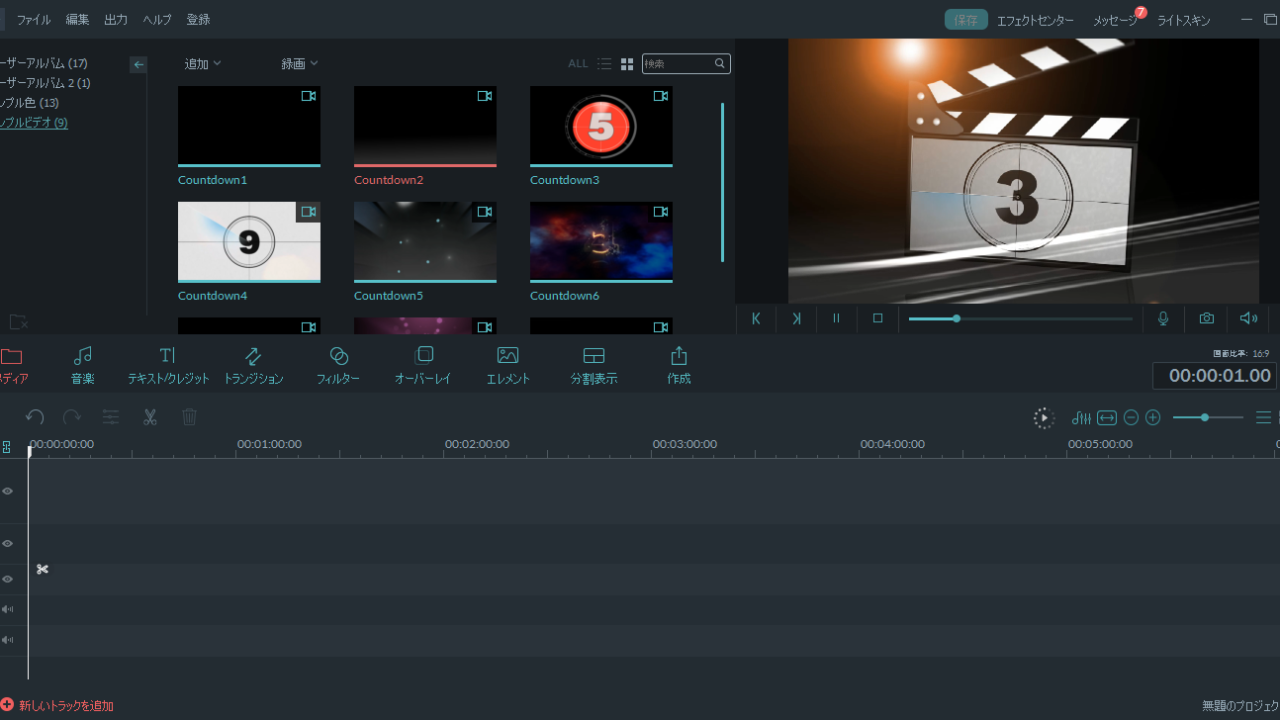Select ユーザーアルバム 2 (1) album

[x=45, y=83]
